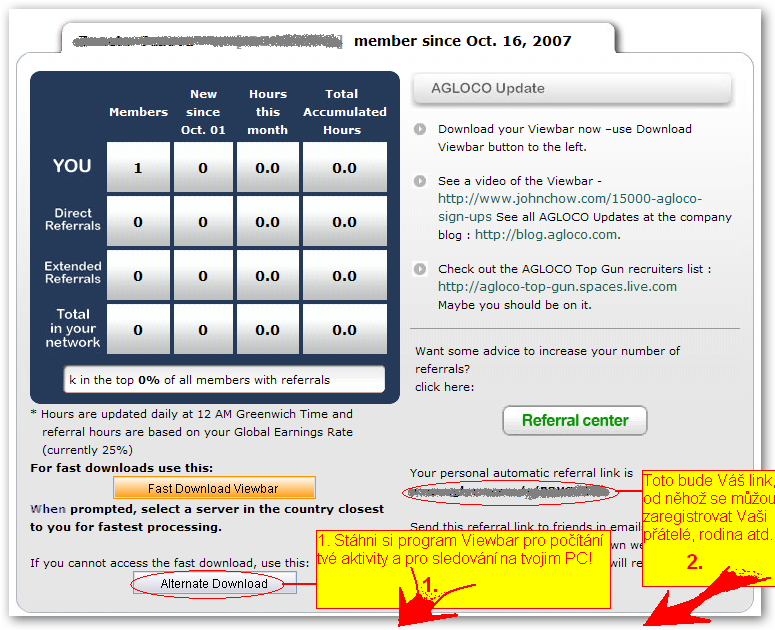The width and height of the screenshot is (775, 630).
Task: Select YOU row Hours this month cell
Action: [267, 168]
